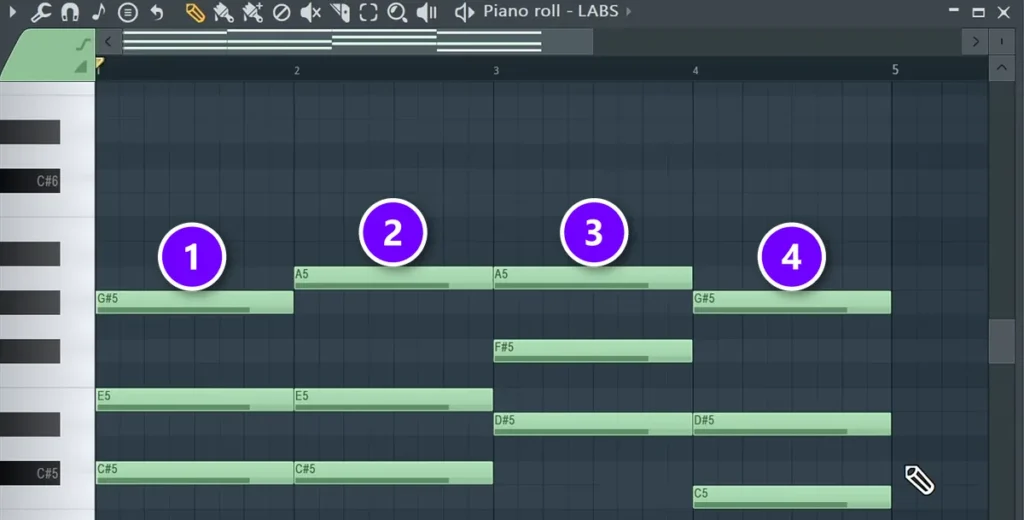Click bar 4 on the timeline ruler
This screenshot has width=1024, height=520.
click(696, 71)
